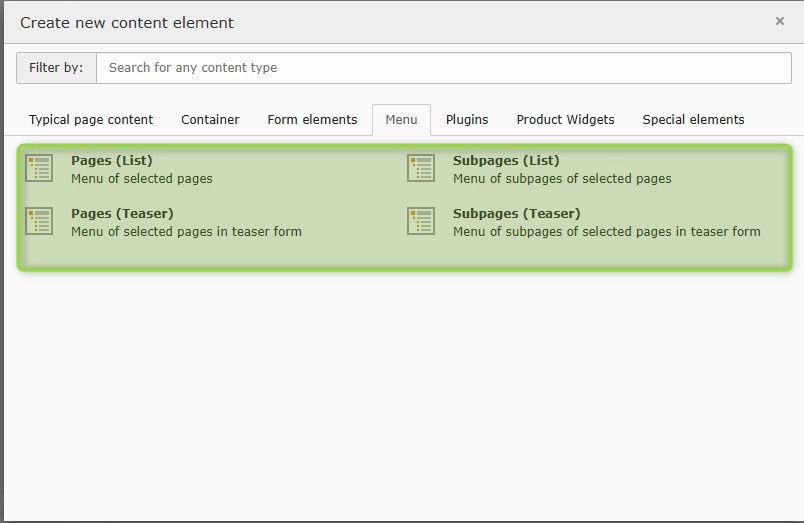Image resolution: width=804 pixels, height=523 pixels.
Task: Click the Pages (List) menu icon
Action: coord(39,168)
